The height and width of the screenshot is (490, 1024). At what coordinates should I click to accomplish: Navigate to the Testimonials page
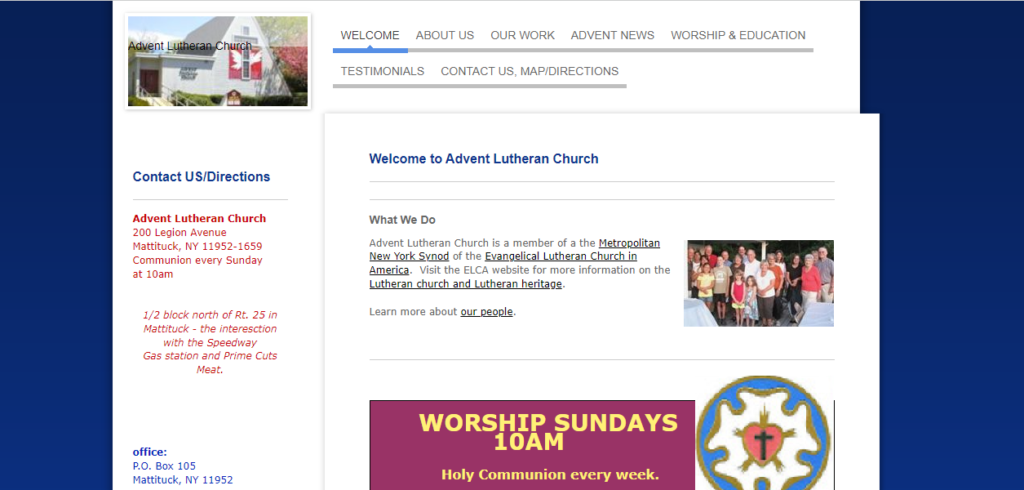[x=382, y=71]
